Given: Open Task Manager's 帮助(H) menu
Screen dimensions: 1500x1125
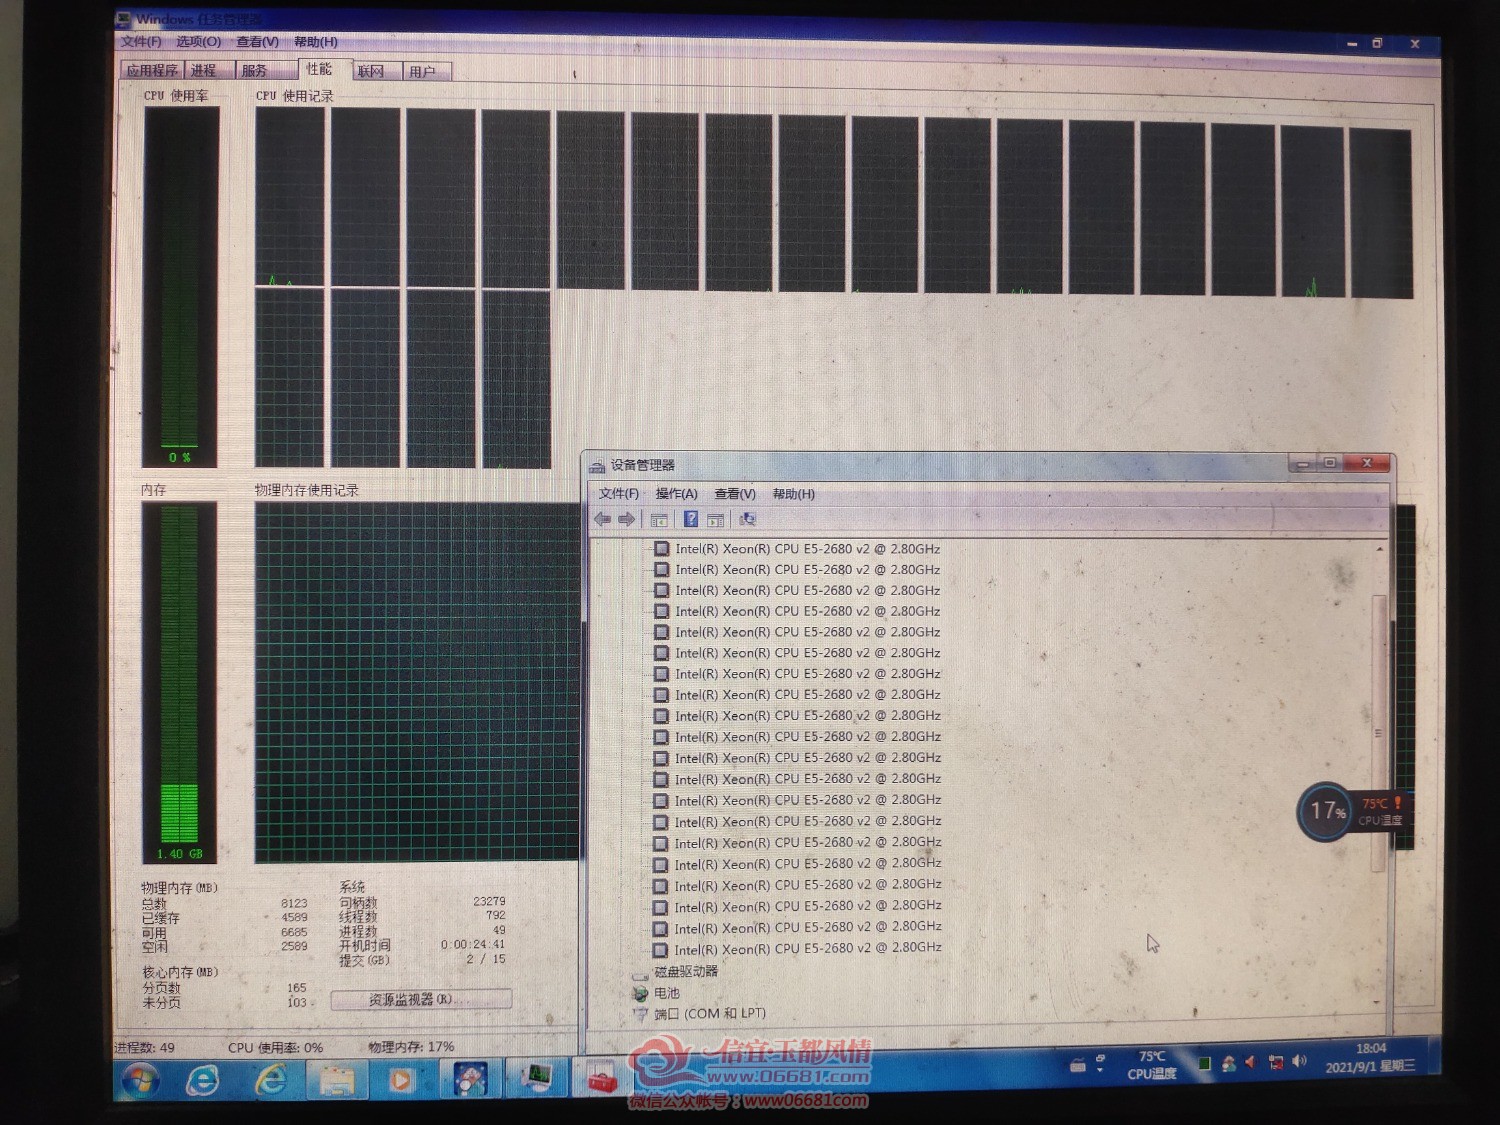Looking at the screenshot, I should tap(315, 42).
